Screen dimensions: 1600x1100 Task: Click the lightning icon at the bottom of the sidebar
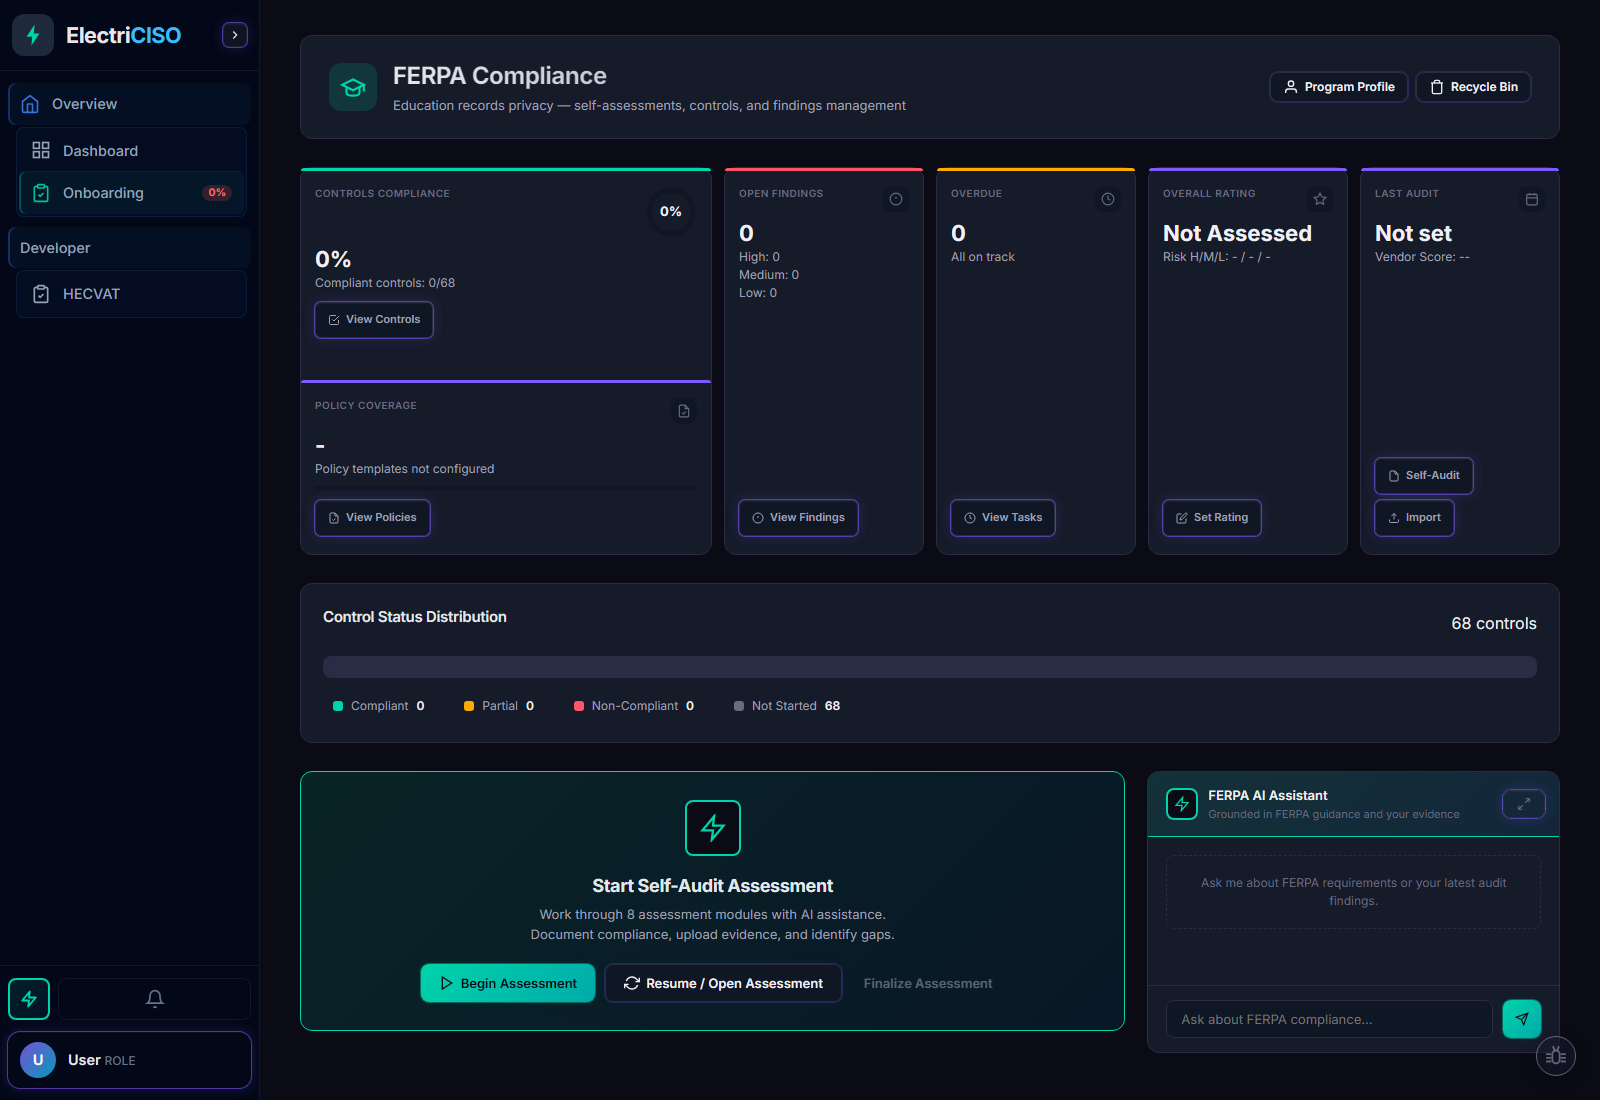pyautogui.click(x=28, y=998)
